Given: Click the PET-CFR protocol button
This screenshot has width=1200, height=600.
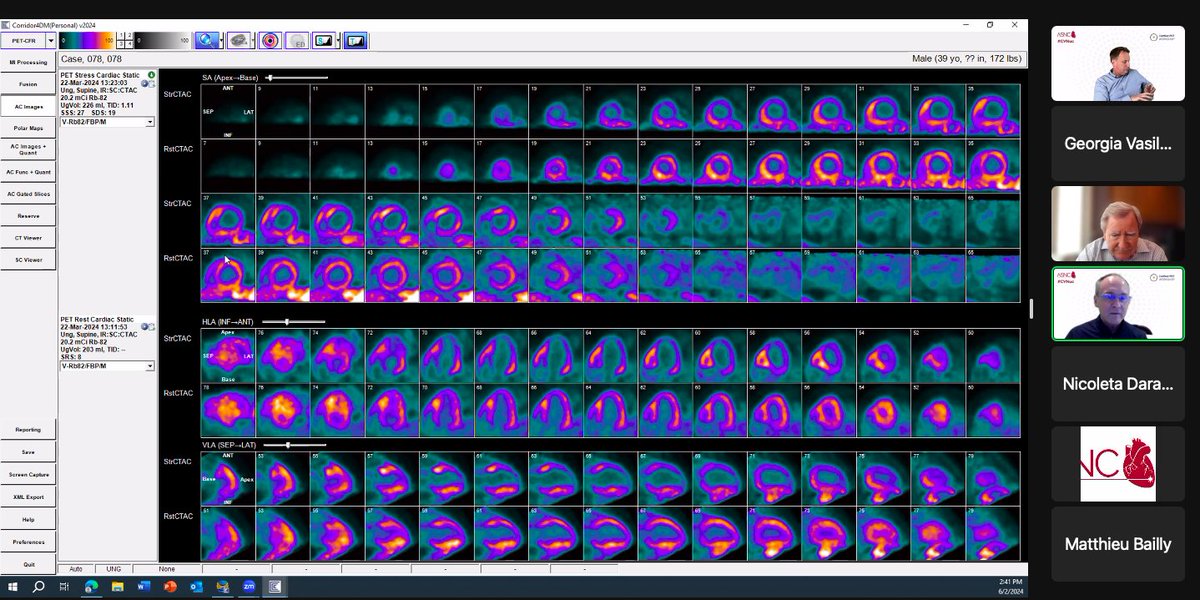Looking at the screenshot, I should point(23,41).
